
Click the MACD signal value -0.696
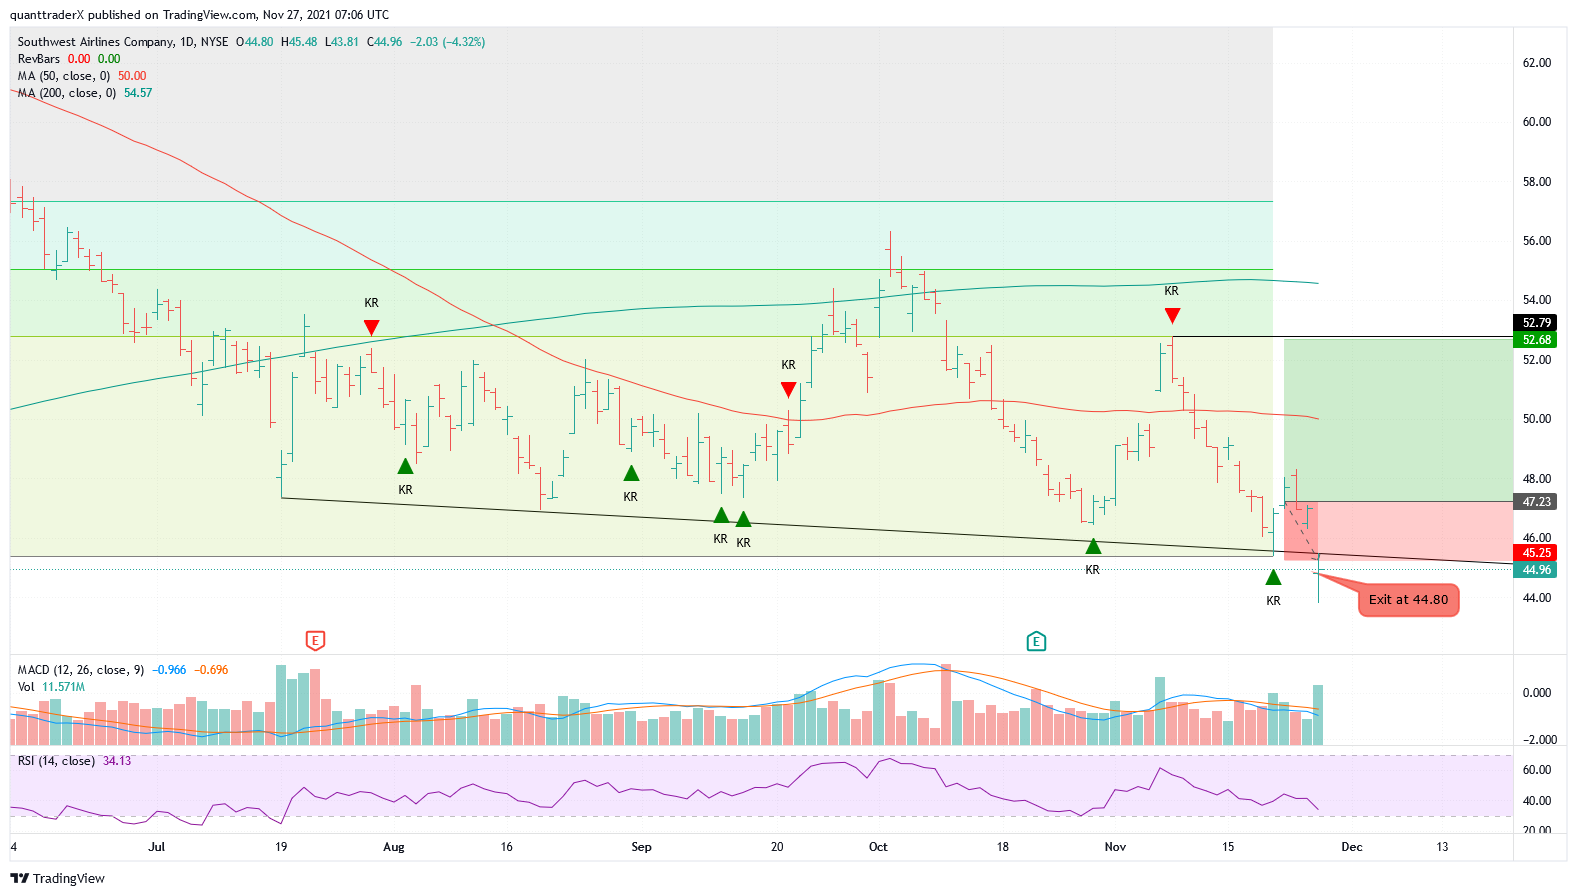pos(211,670)
